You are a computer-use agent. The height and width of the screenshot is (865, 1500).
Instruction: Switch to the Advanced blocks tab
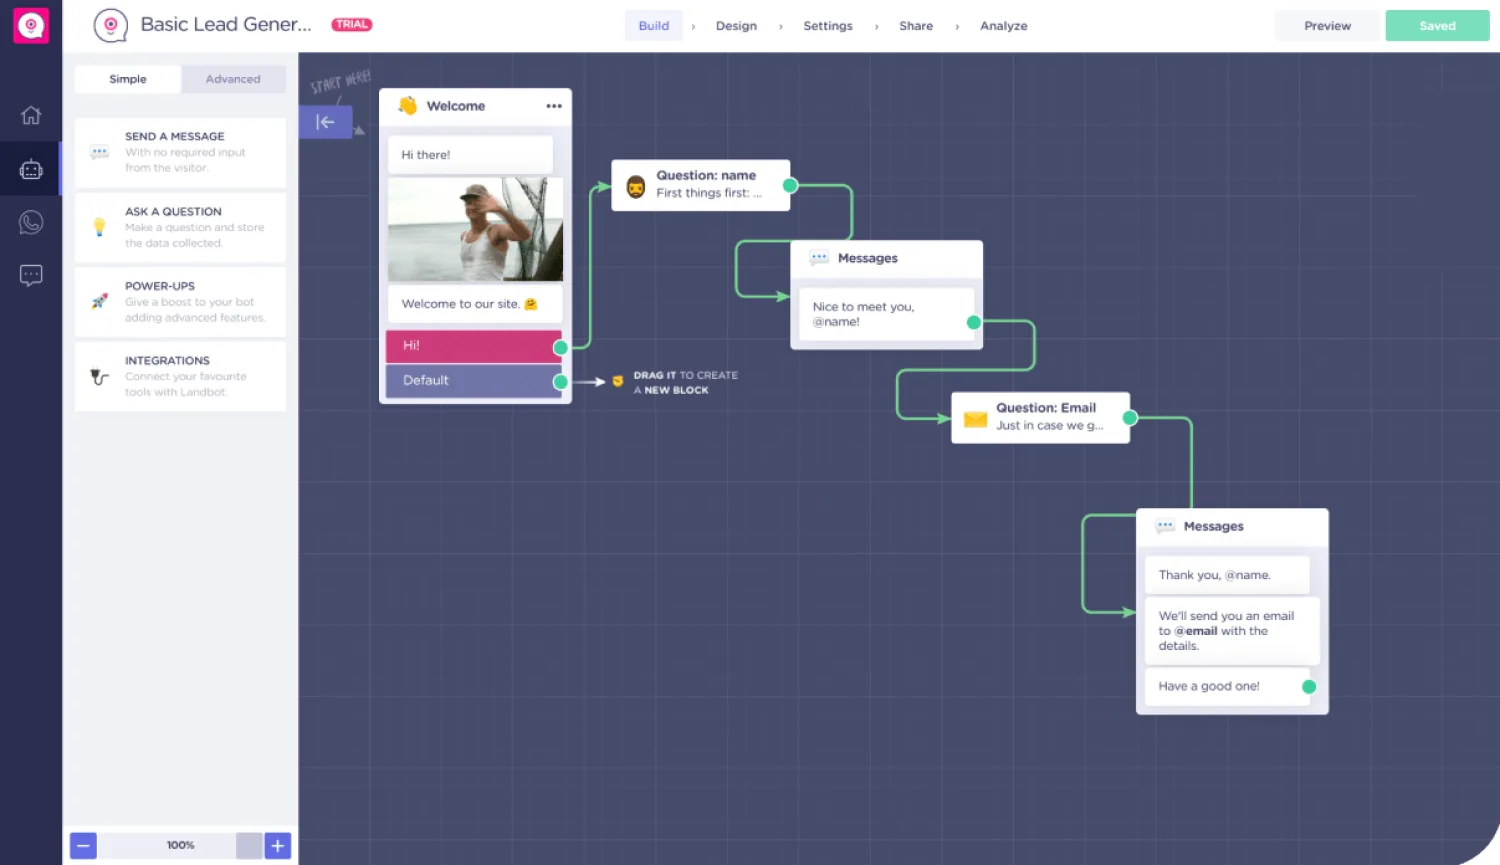233,79
